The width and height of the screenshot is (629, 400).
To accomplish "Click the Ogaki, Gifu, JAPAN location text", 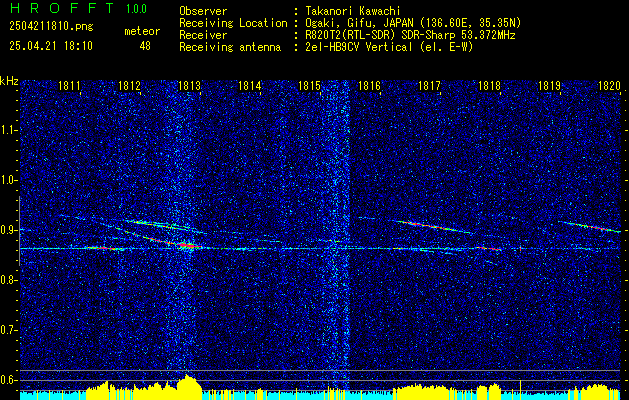I will pos(413,23).
